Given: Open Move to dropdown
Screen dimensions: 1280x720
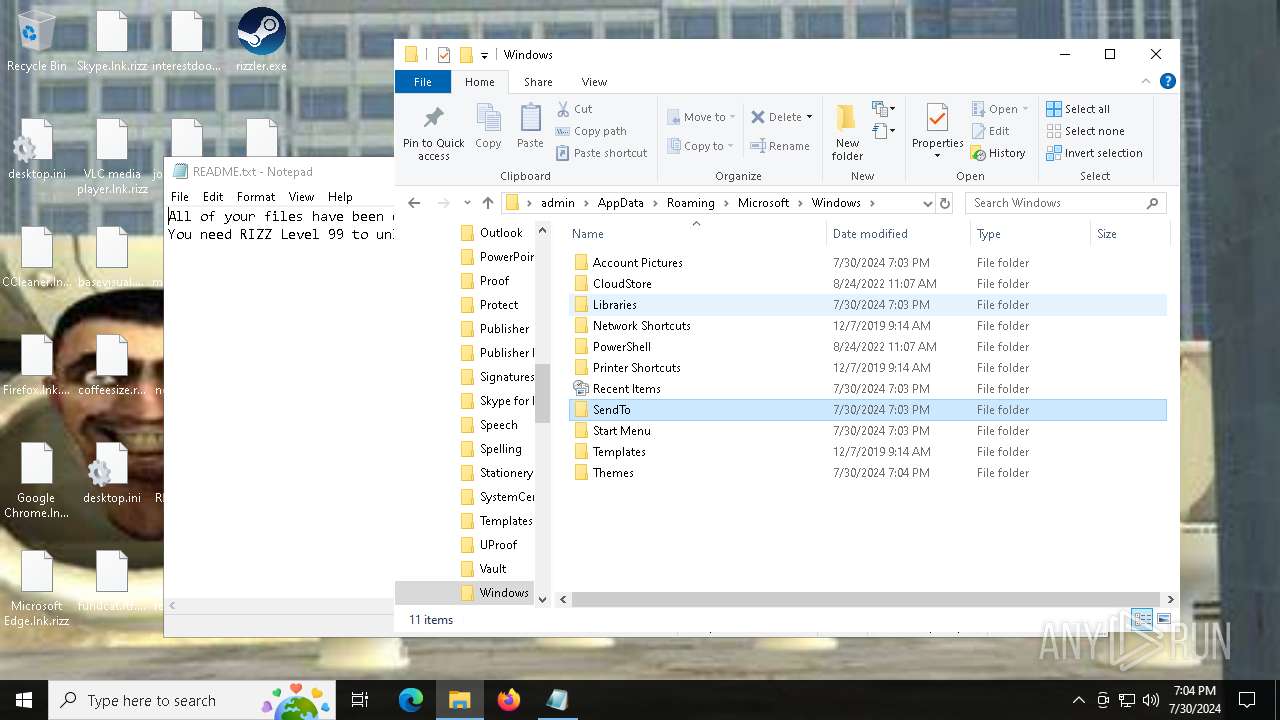Looking at the screenshot, I should point(701,117).
